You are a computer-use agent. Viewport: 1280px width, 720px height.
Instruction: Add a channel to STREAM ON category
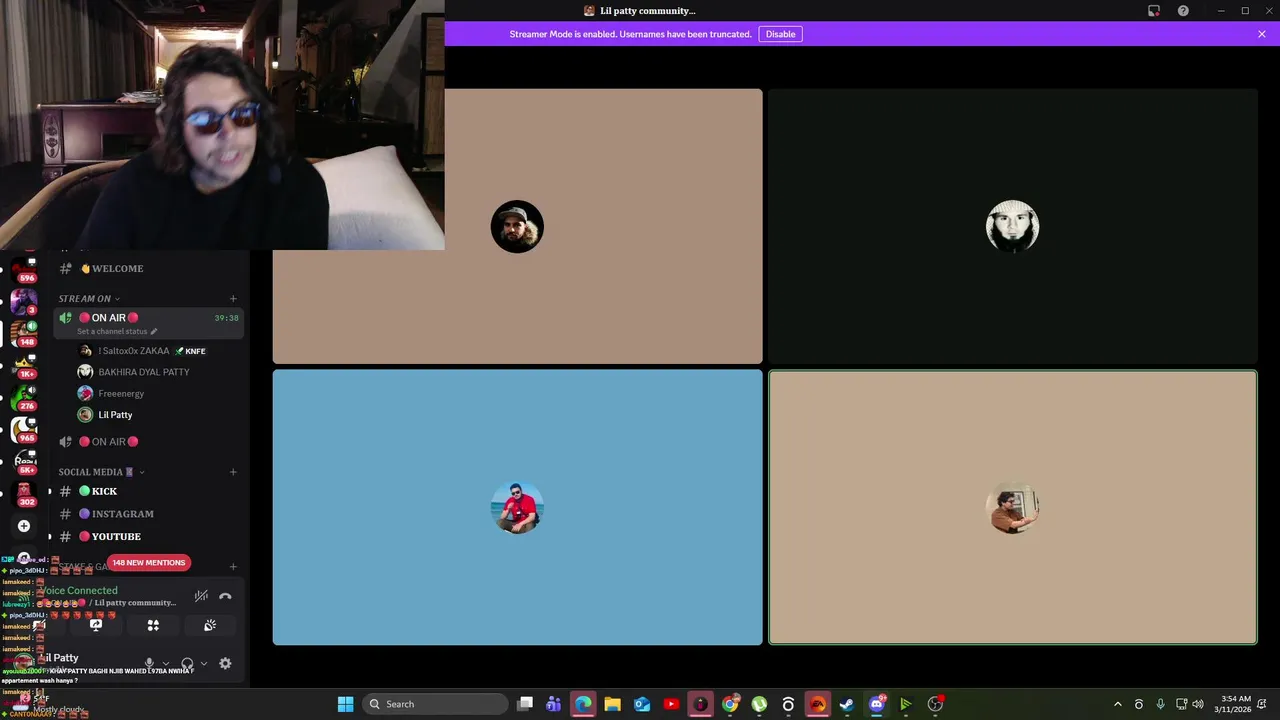(x=233, y=298)
